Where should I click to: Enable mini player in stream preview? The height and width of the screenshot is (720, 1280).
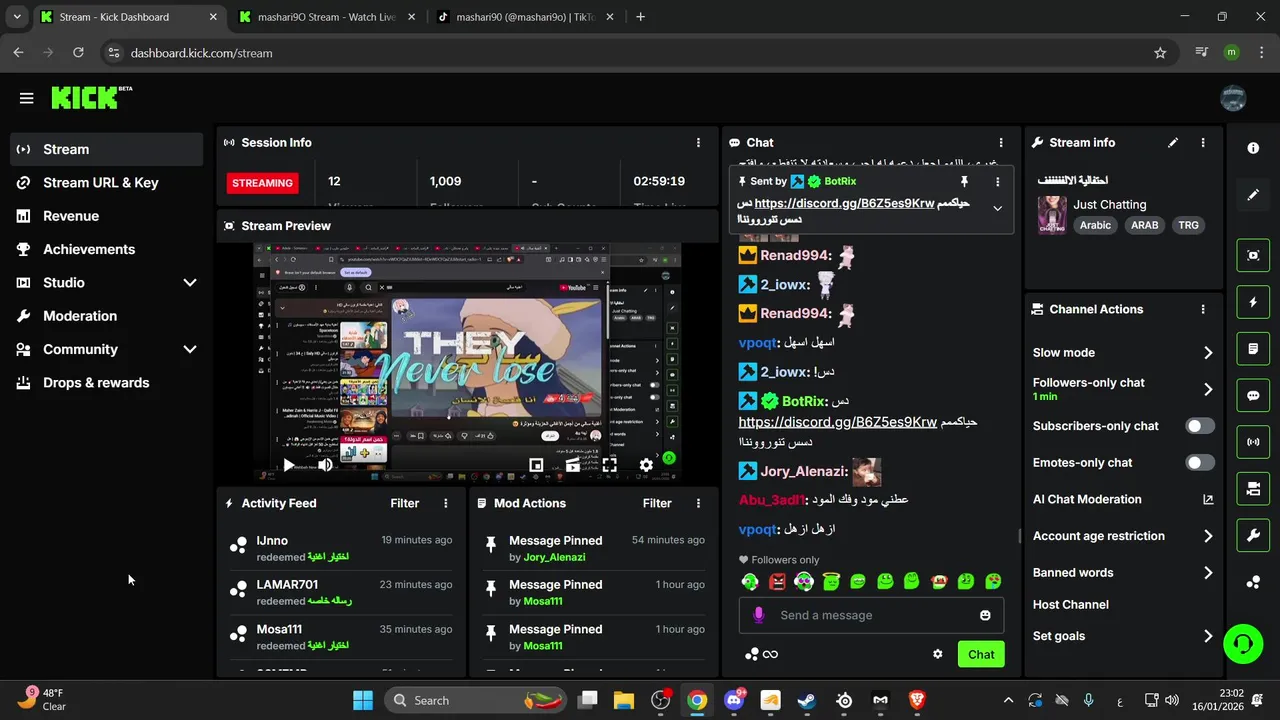[x=536, y=465]
